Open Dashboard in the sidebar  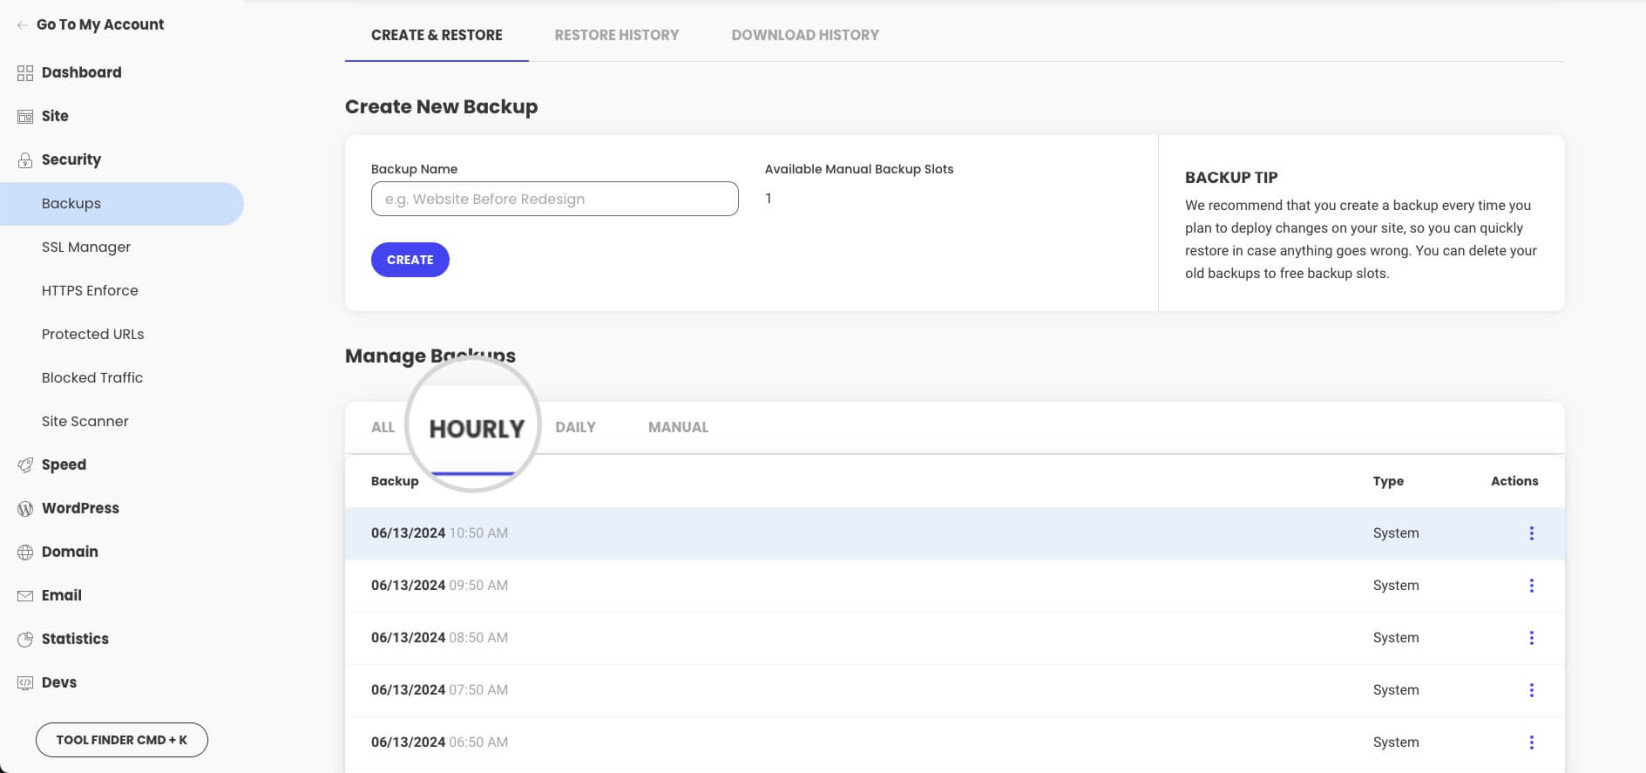click(x=81, y=73)
